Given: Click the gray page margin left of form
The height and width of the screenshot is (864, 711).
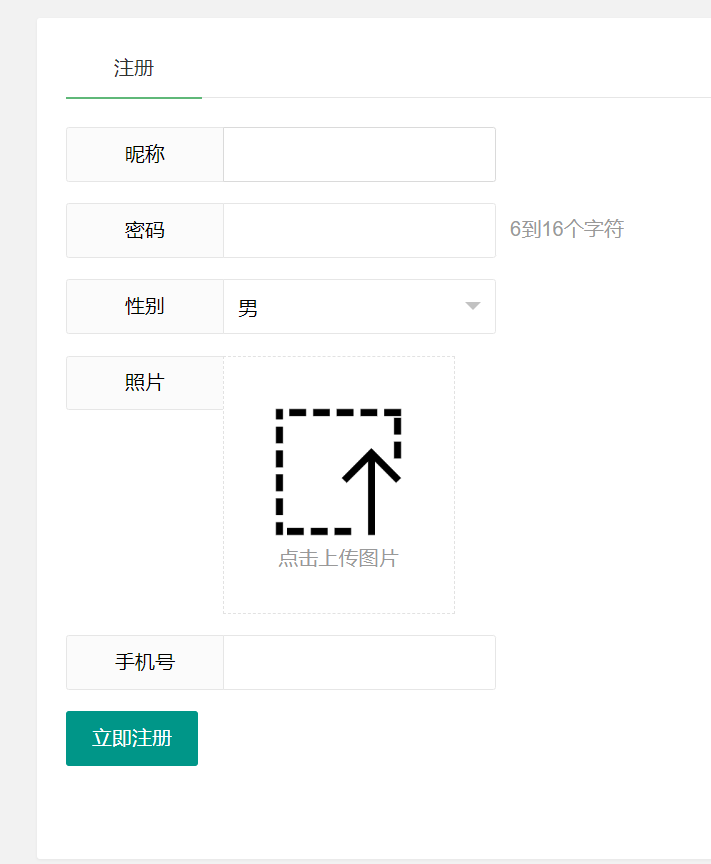Looking at the screenshot, I should click(x=17, y=430).
